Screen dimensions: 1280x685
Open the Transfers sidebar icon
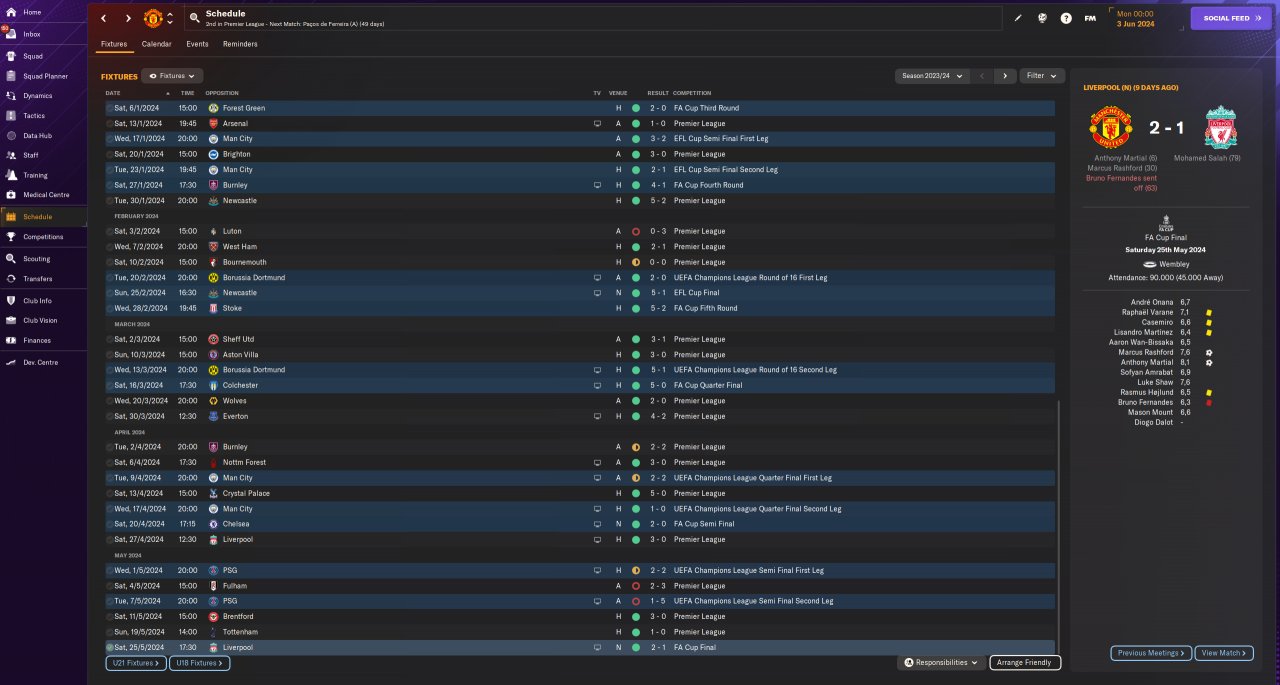click(10, 279)
